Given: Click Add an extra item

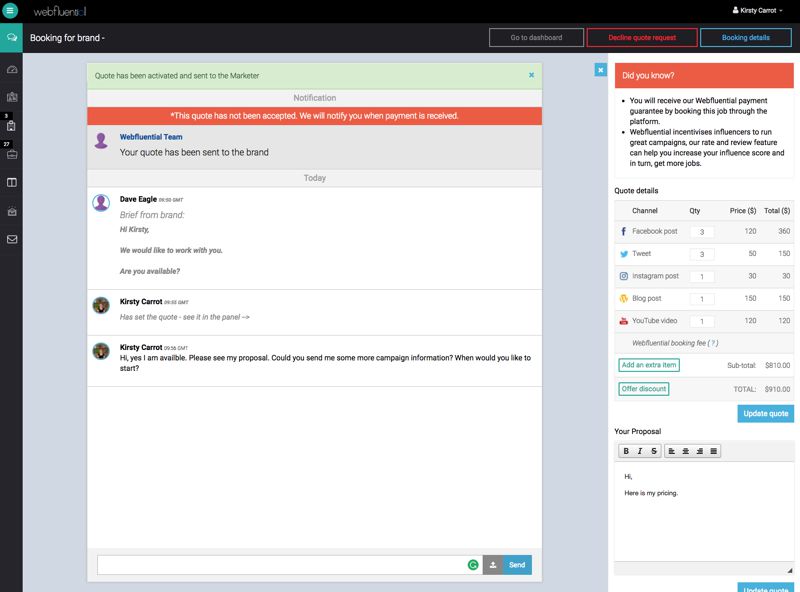Looking at the screenshot, I should click(x=649, y=365).
